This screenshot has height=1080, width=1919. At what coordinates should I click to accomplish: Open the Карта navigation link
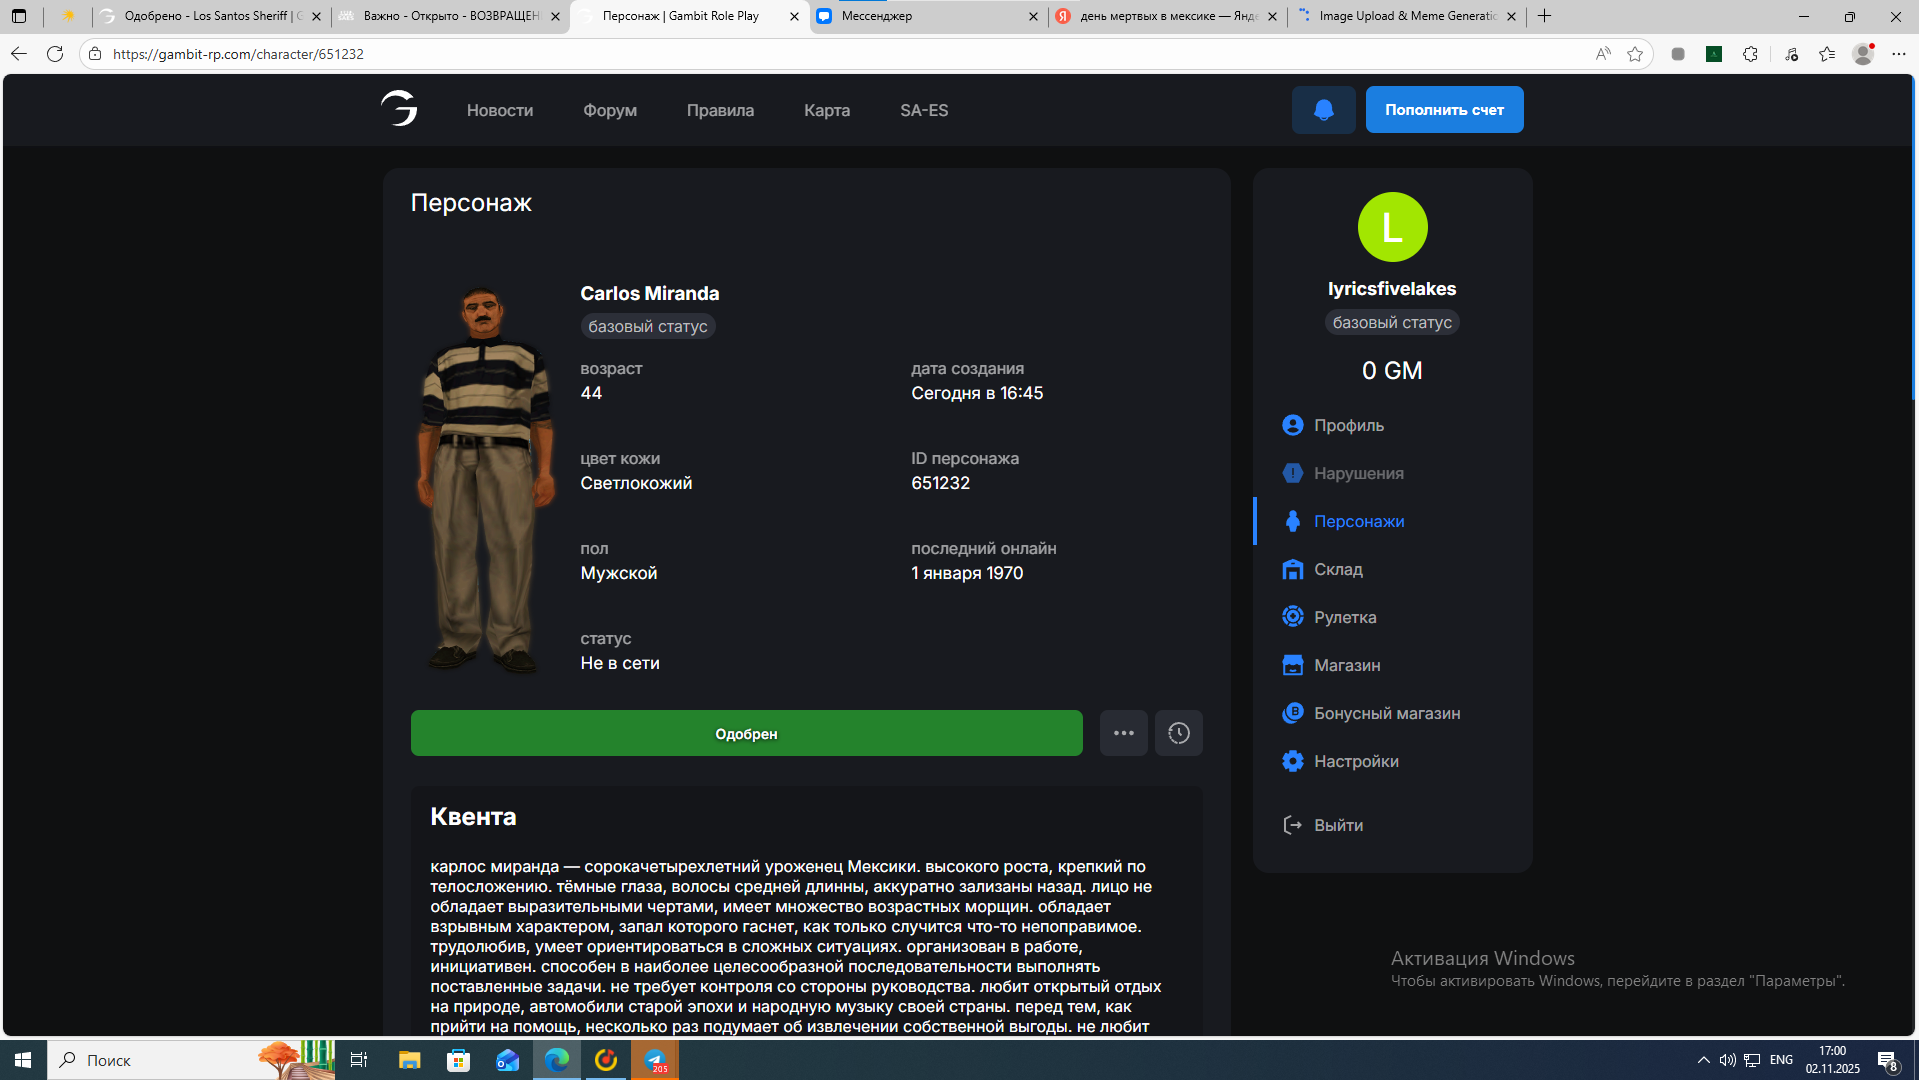(826, 110)
